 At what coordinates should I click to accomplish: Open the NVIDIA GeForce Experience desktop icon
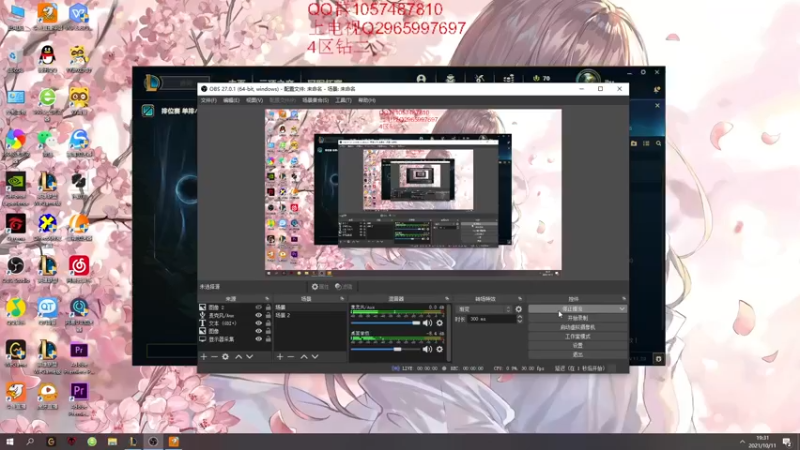(16, 189)
